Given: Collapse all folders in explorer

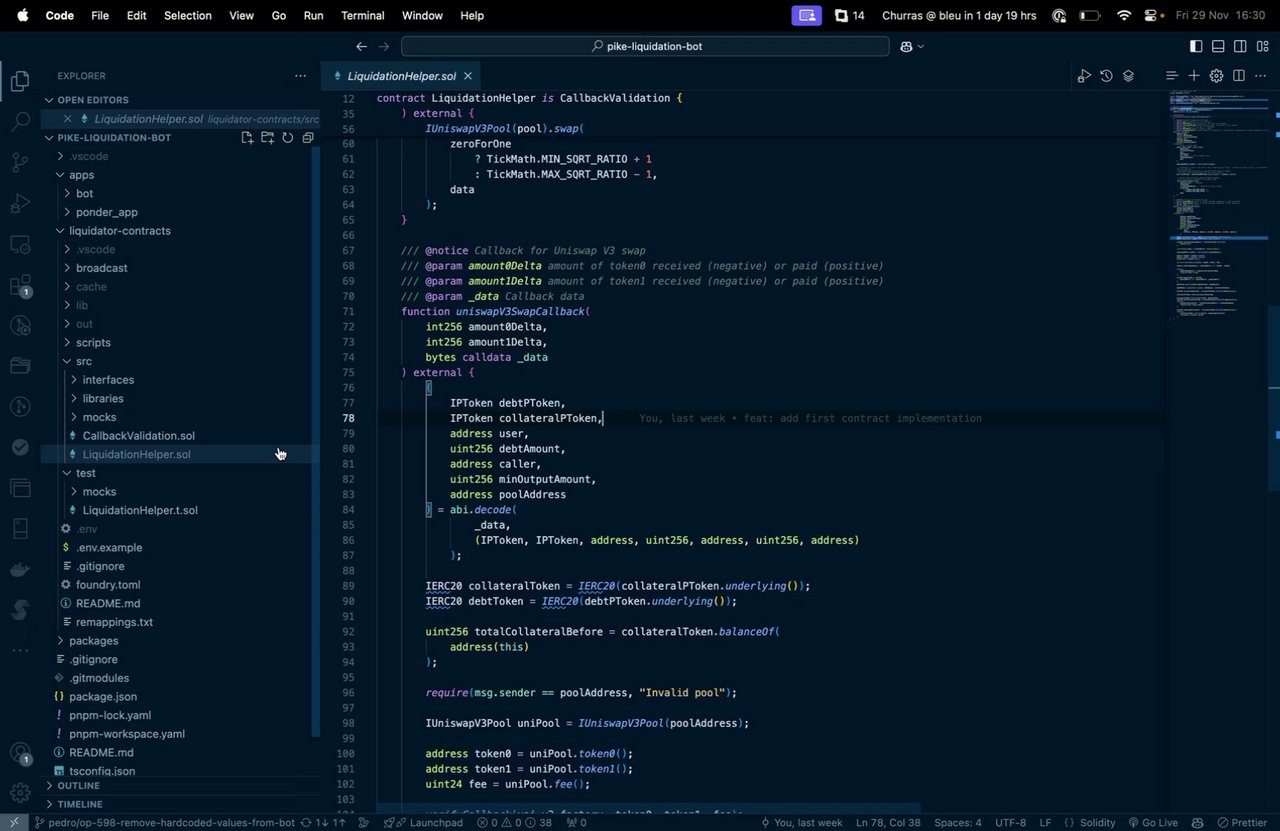Looking at the screenshot, I should coord(308,138).
